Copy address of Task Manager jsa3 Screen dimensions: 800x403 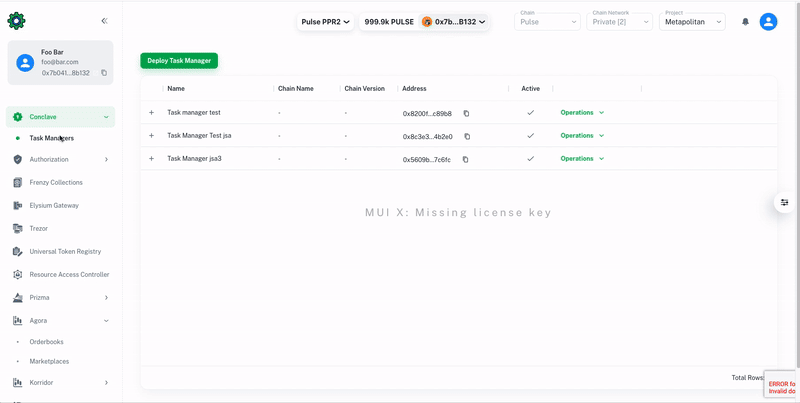click(x=465, y=159)
